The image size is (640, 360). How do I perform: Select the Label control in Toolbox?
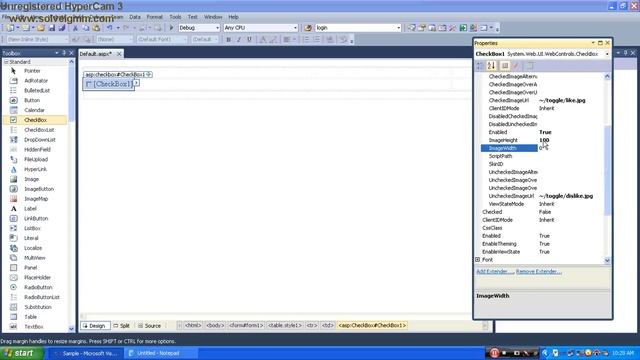click(30, 209)
